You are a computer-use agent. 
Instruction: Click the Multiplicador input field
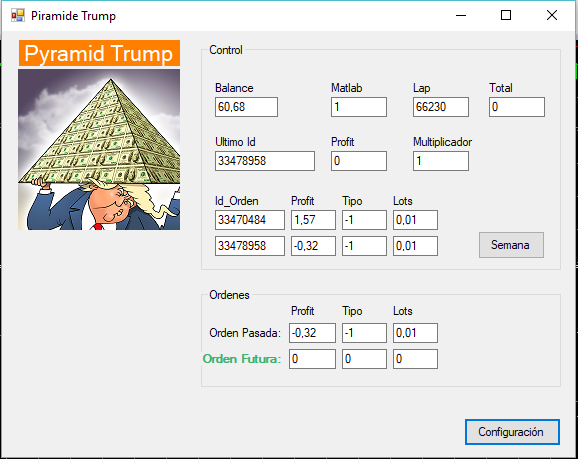click(x=441, y=161)
